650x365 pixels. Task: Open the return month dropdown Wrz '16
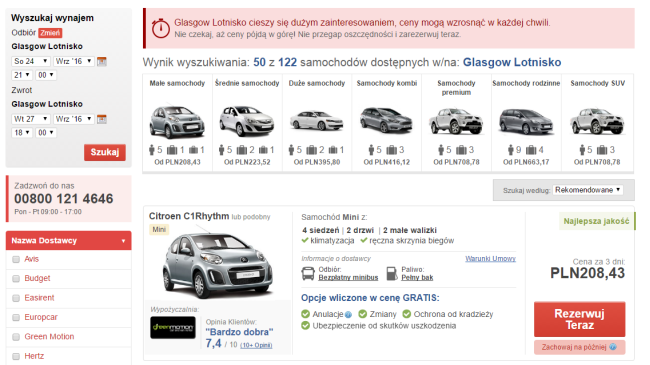[74, 119]
